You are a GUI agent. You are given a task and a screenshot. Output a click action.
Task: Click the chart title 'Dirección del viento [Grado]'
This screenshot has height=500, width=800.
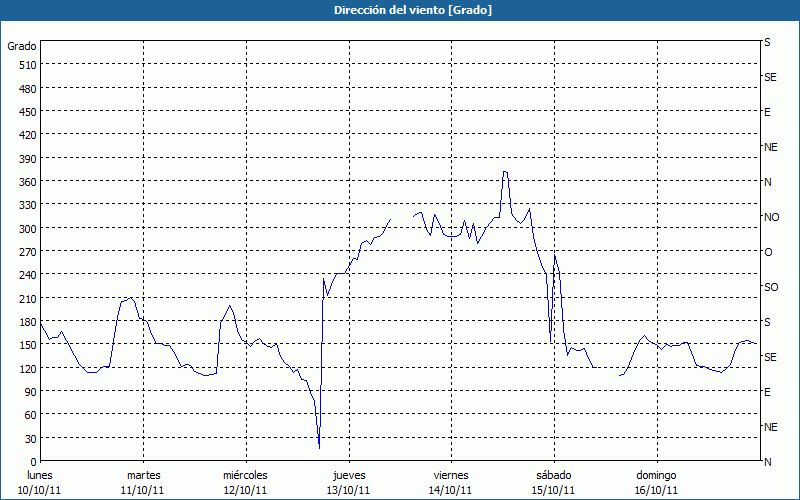(399, 10)
